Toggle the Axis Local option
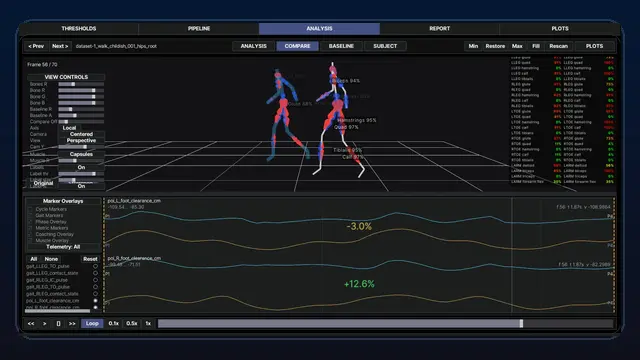 click(x=69, y=128)
